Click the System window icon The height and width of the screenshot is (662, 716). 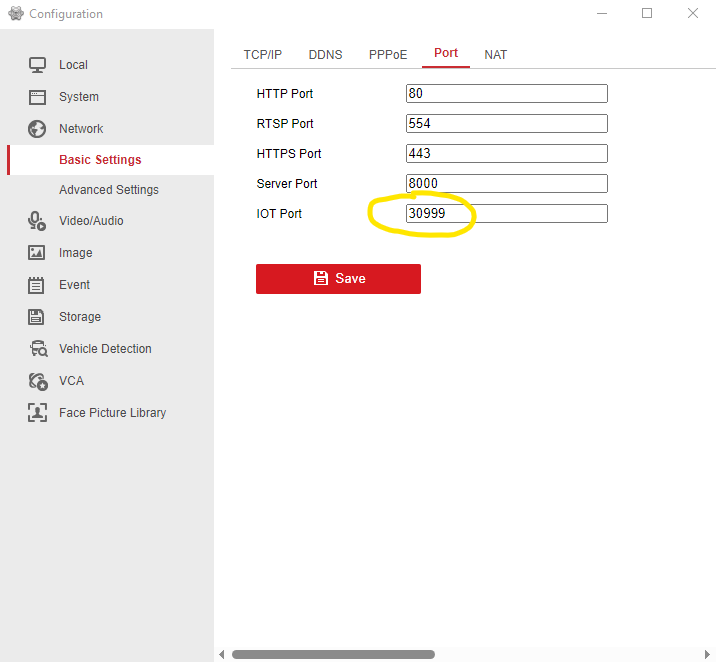(x=37, y=97)
